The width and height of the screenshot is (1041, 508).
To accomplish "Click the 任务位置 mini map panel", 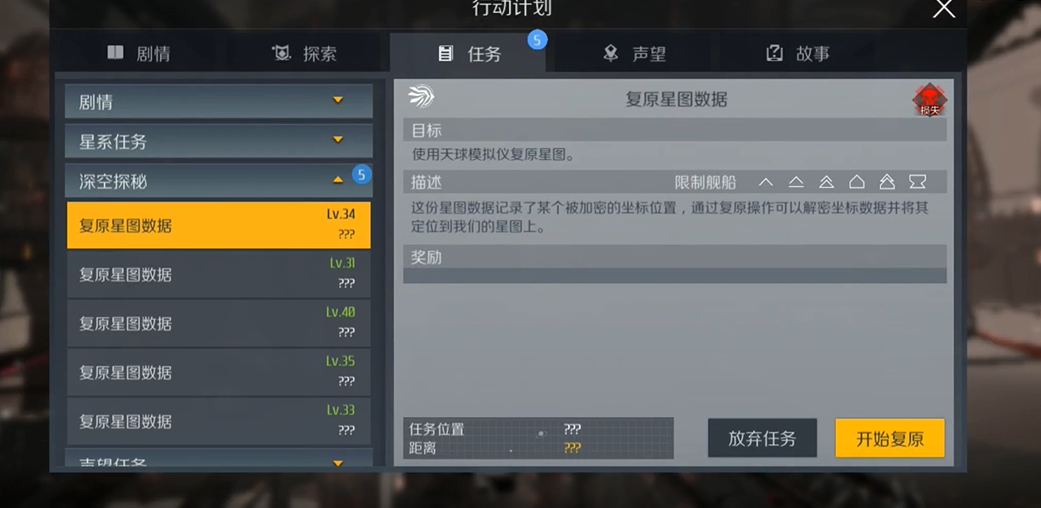I will [x=538, y=438].
